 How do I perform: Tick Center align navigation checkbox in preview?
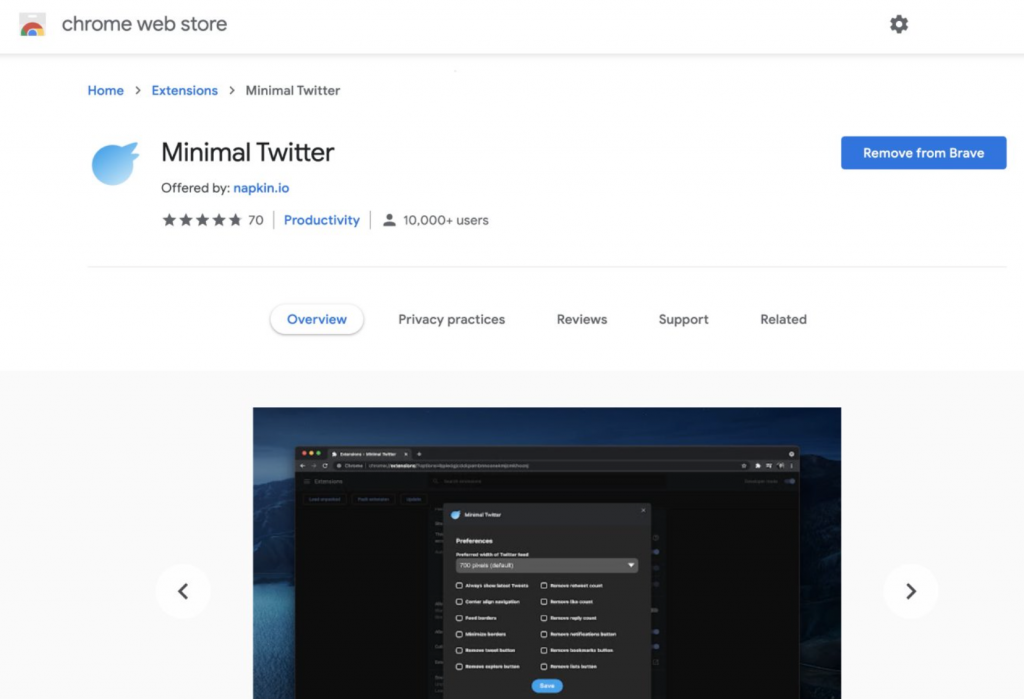point(459,602)
